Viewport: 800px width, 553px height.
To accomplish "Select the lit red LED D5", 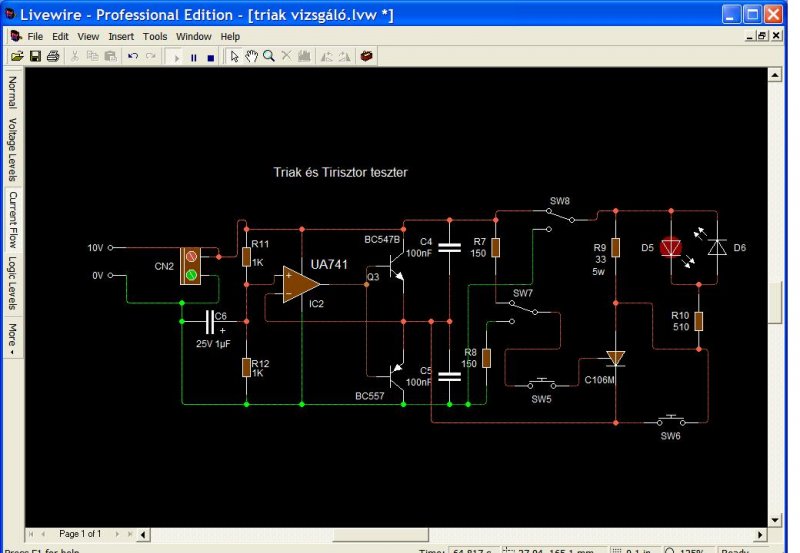I will [671, 248].
